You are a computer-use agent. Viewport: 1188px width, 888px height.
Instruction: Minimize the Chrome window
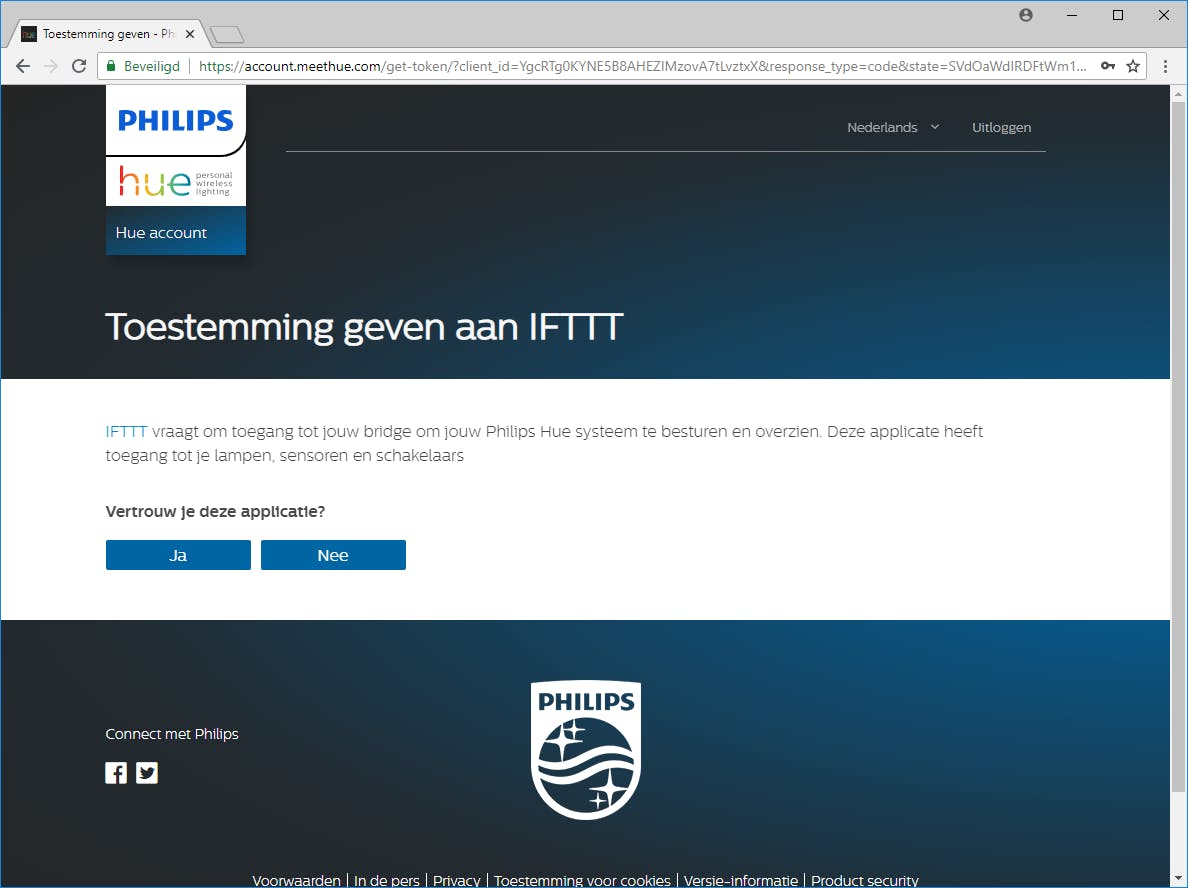tap(1072, 15)
